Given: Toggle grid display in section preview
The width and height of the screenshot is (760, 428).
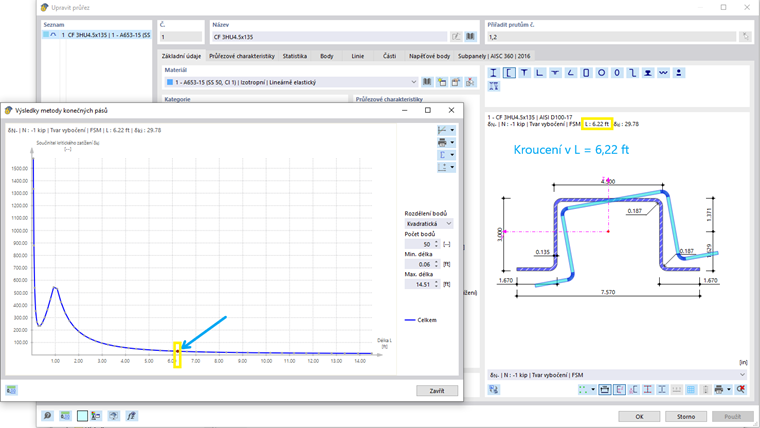Looking at the screenshot, I should coord(691,389).
